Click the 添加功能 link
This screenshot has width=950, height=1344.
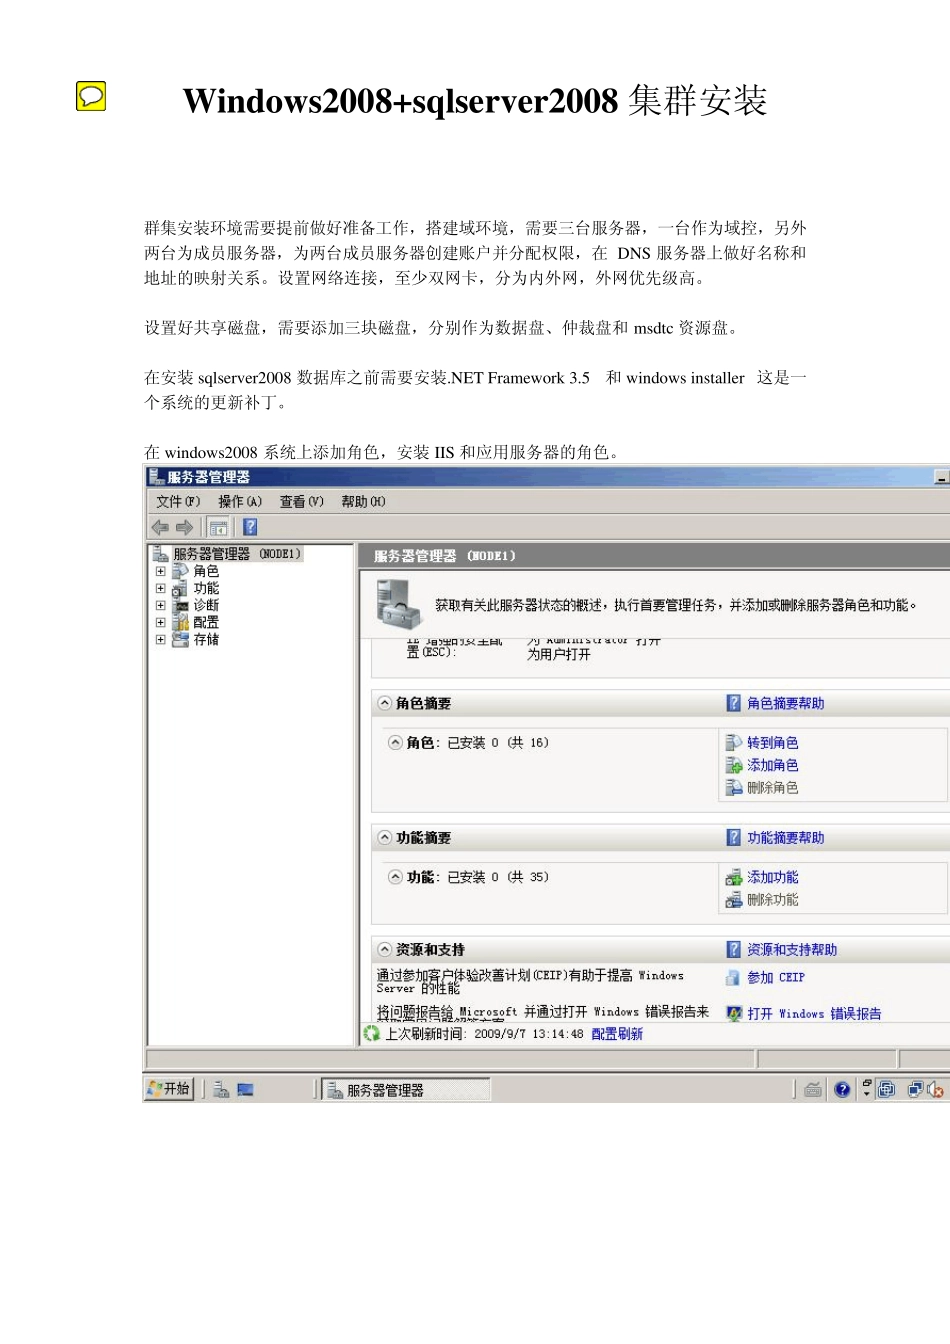(773, 877)
